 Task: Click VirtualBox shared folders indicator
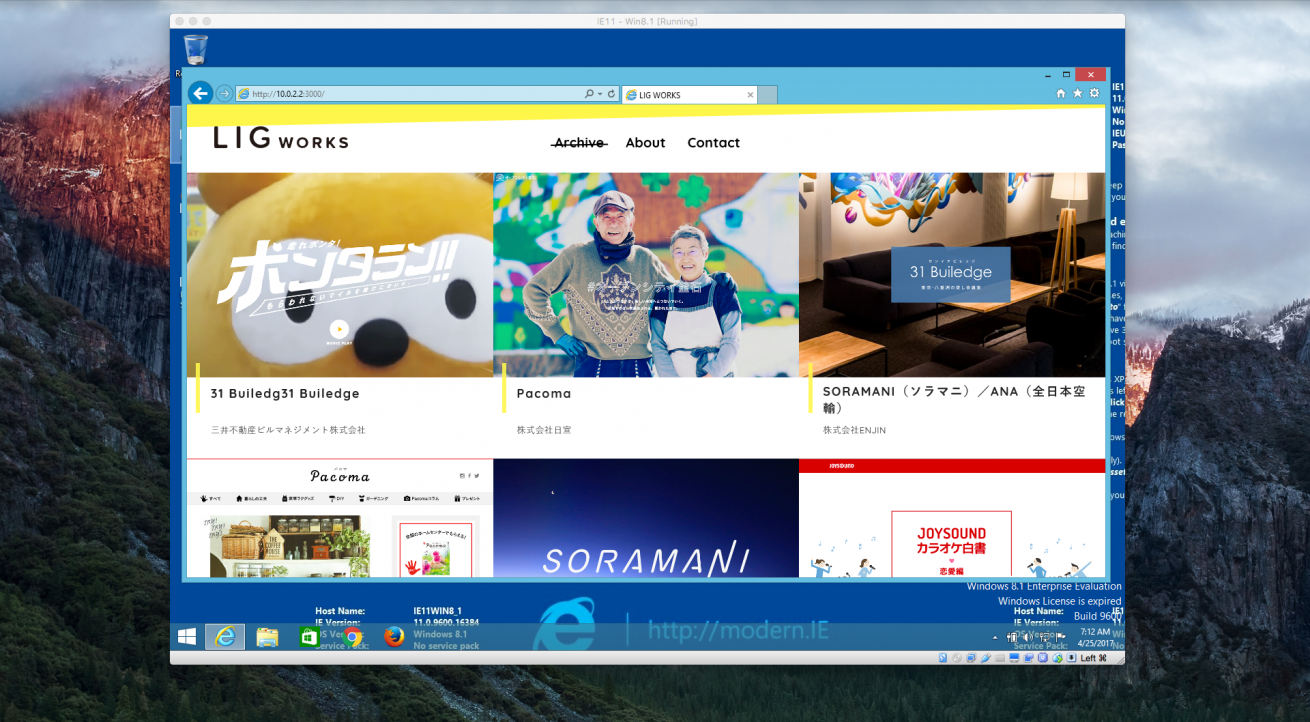[x=1000, y=657]
